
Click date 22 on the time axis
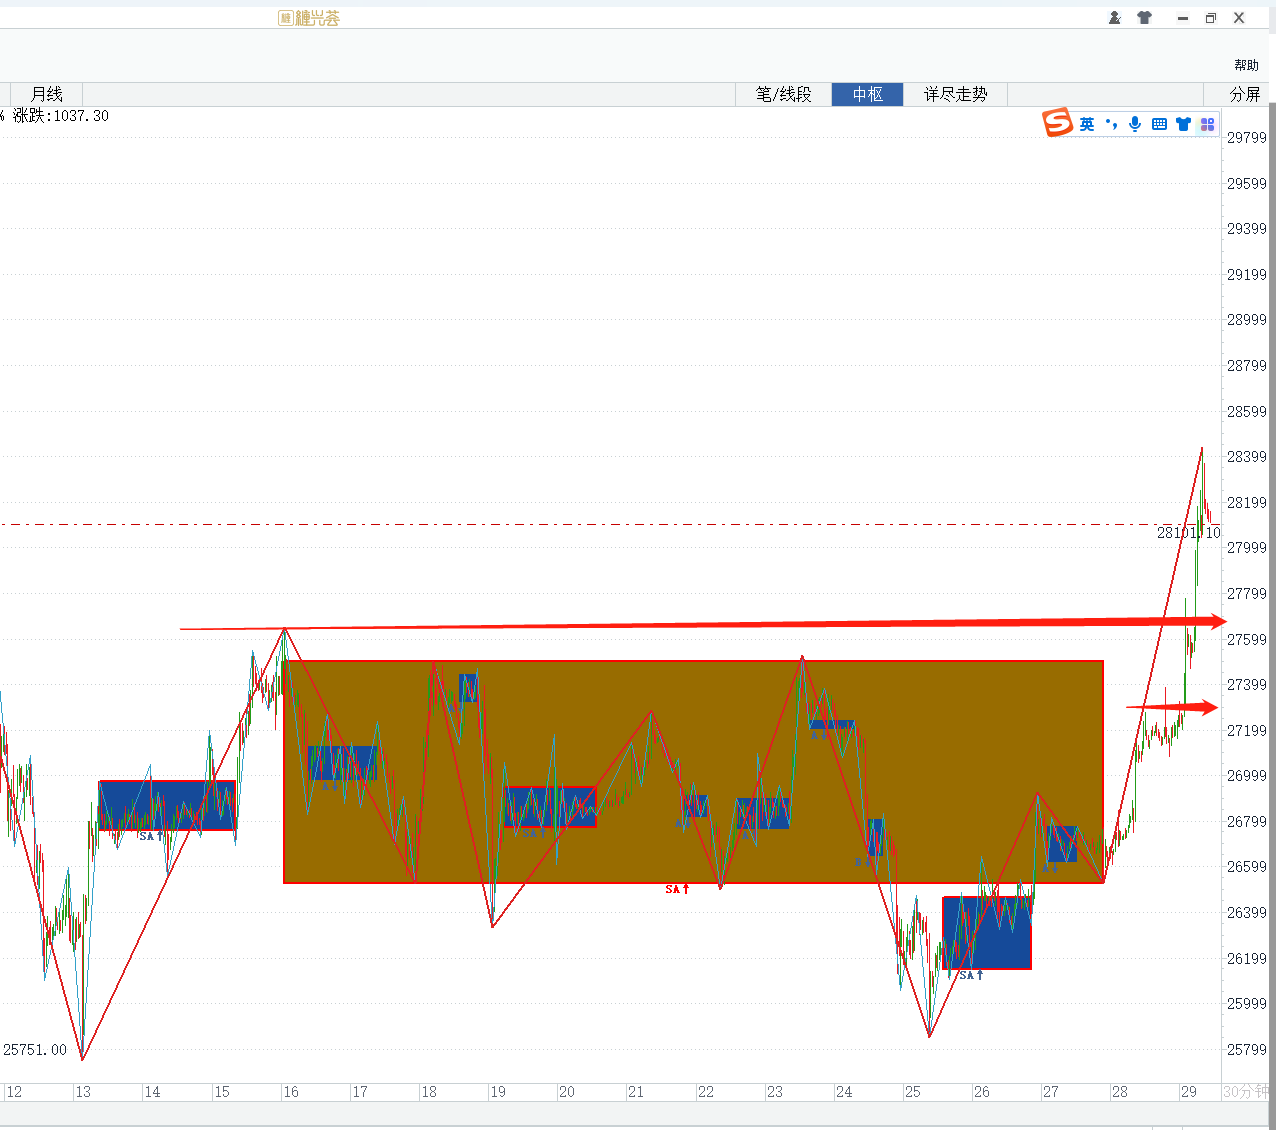(706, 1092)
